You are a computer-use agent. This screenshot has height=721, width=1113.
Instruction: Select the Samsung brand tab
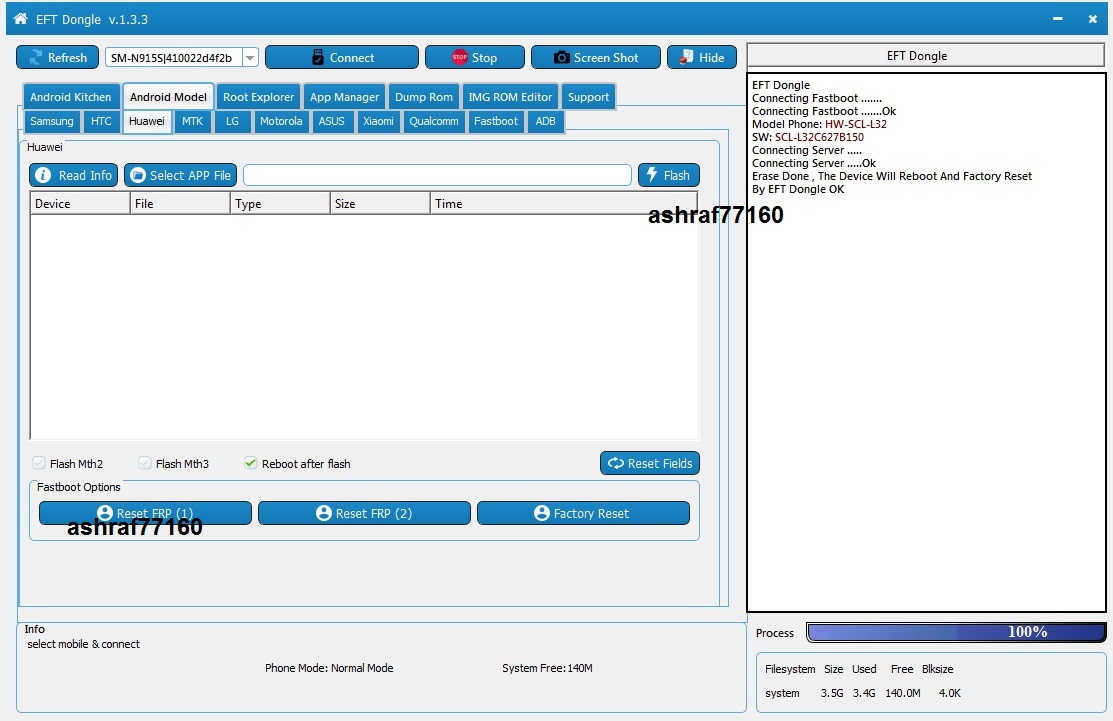51,121
